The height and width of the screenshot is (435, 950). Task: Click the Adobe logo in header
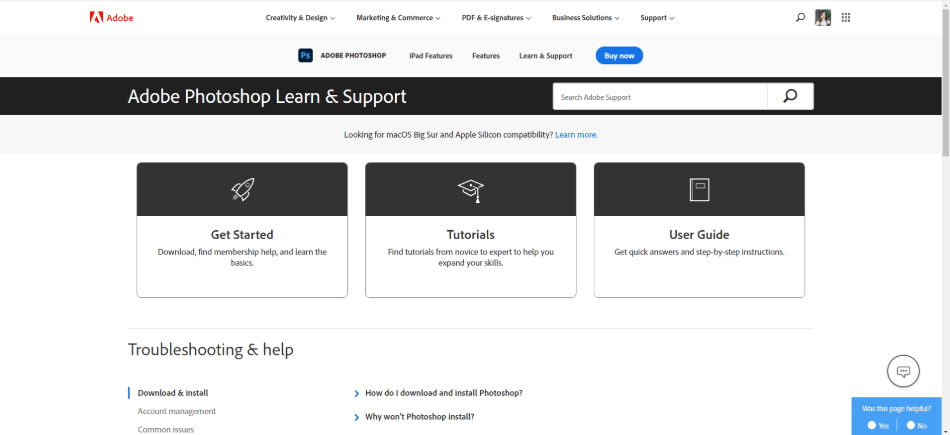coord(111,18)
